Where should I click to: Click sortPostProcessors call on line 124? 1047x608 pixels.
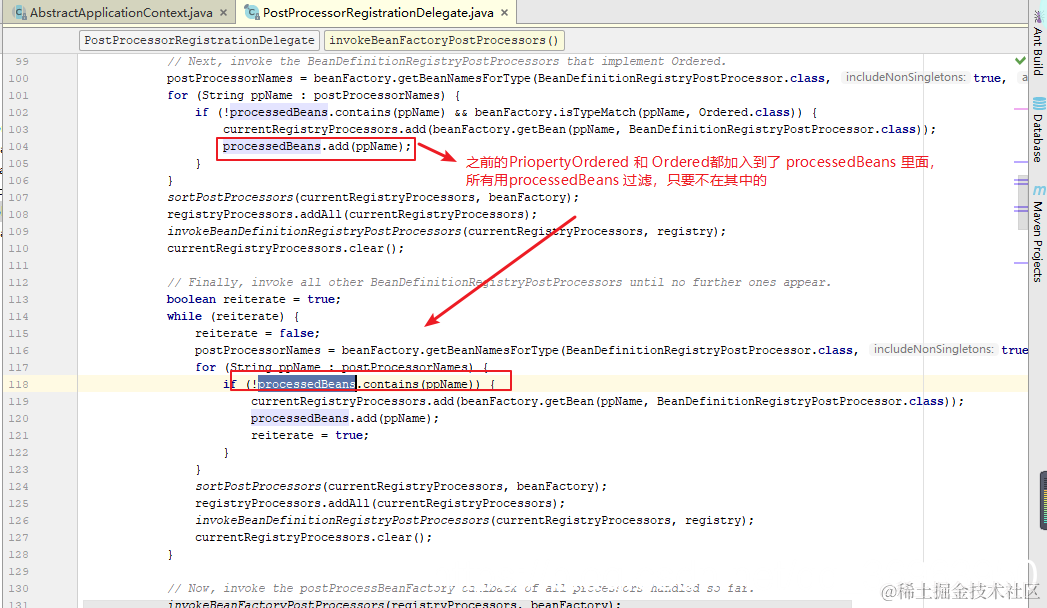(x=401, y=487)
